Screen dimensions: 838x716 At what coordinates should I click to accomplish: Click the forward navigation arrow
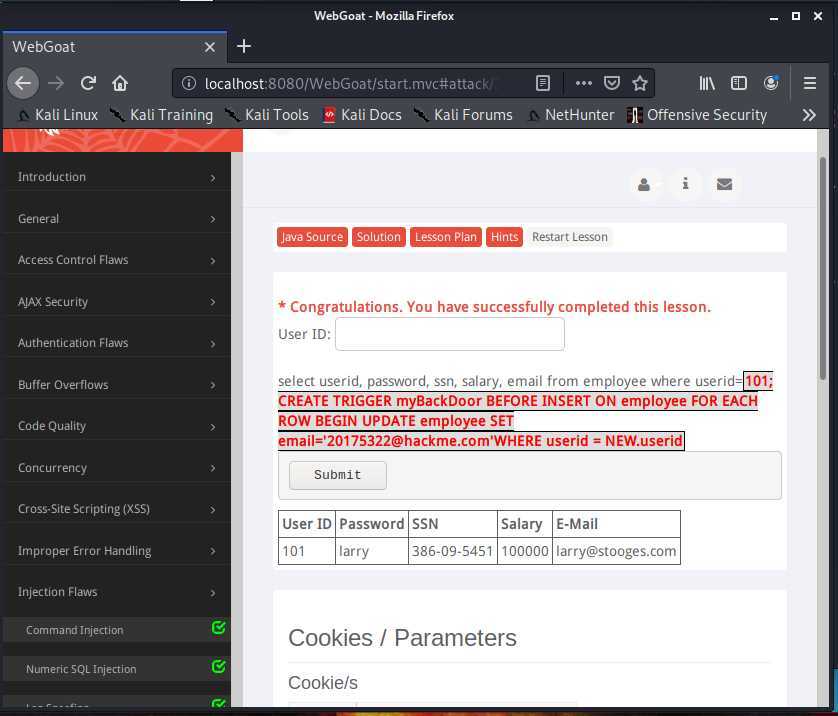pos(56,83)
